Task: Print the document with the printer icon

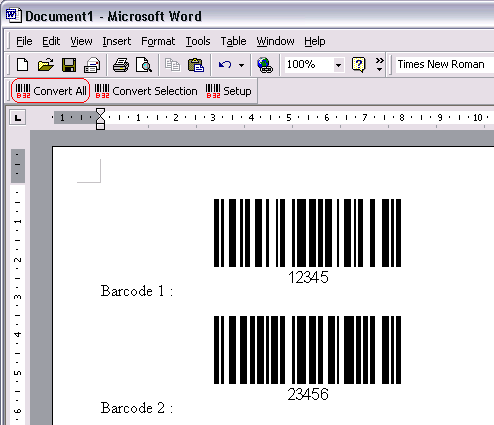Action: 121,65
